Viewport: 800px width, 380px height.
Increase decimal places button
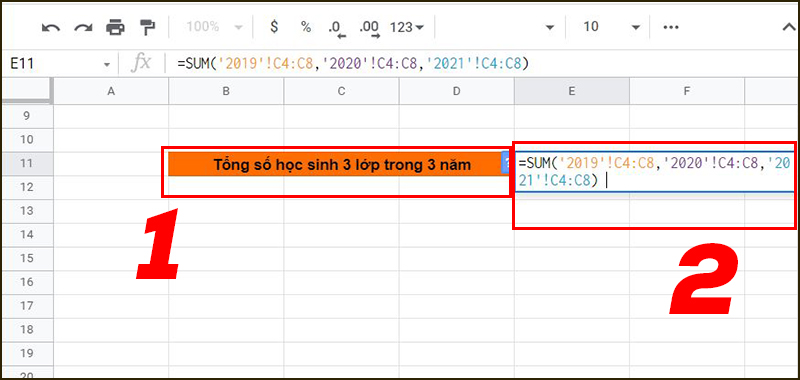pyautogui.click(x=369, y=29)
